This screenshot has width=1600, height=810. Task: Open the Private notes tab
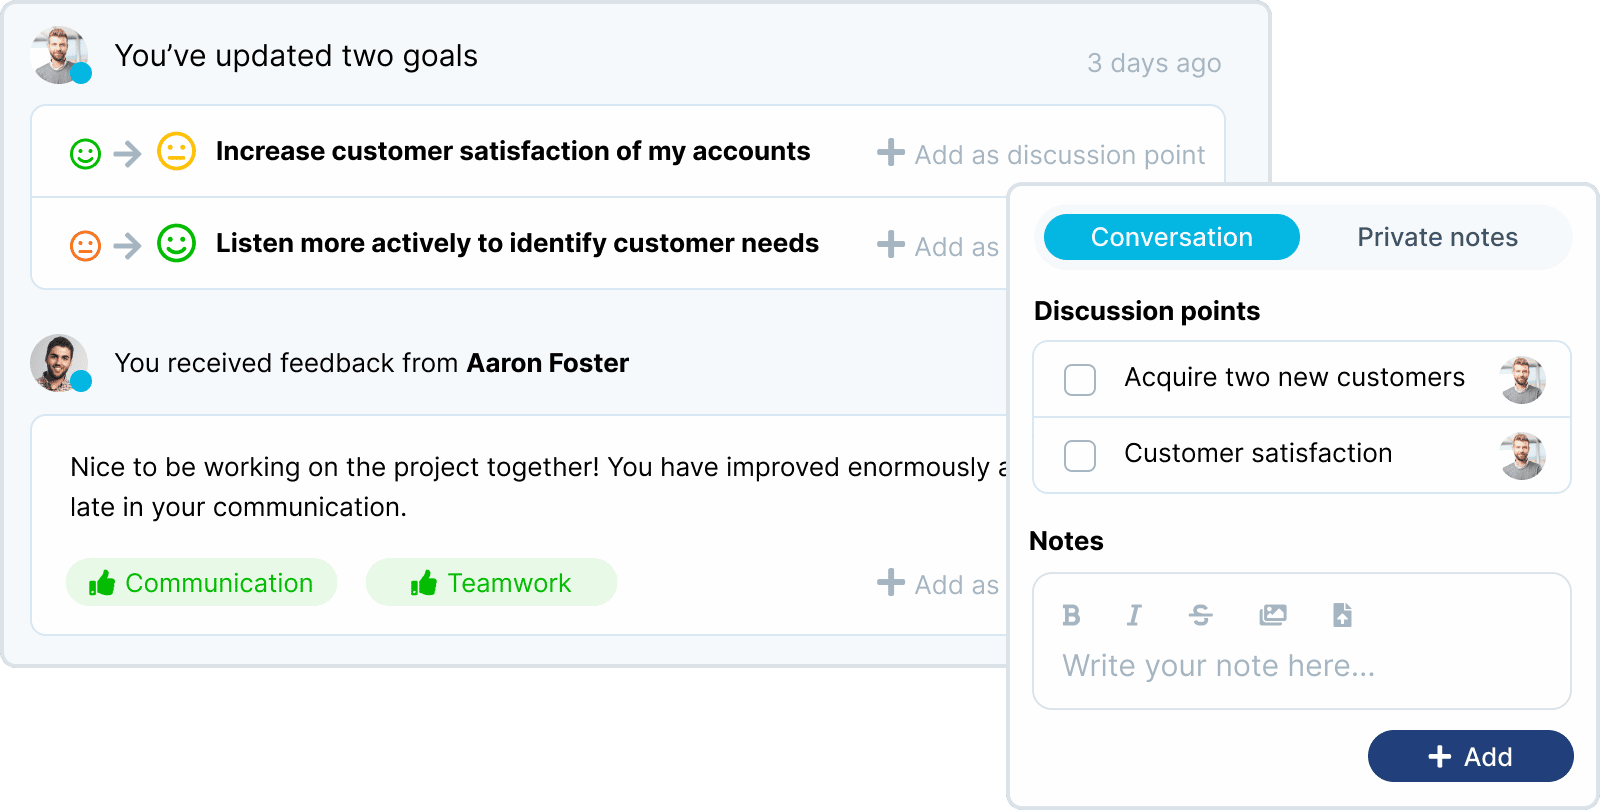1437,237
